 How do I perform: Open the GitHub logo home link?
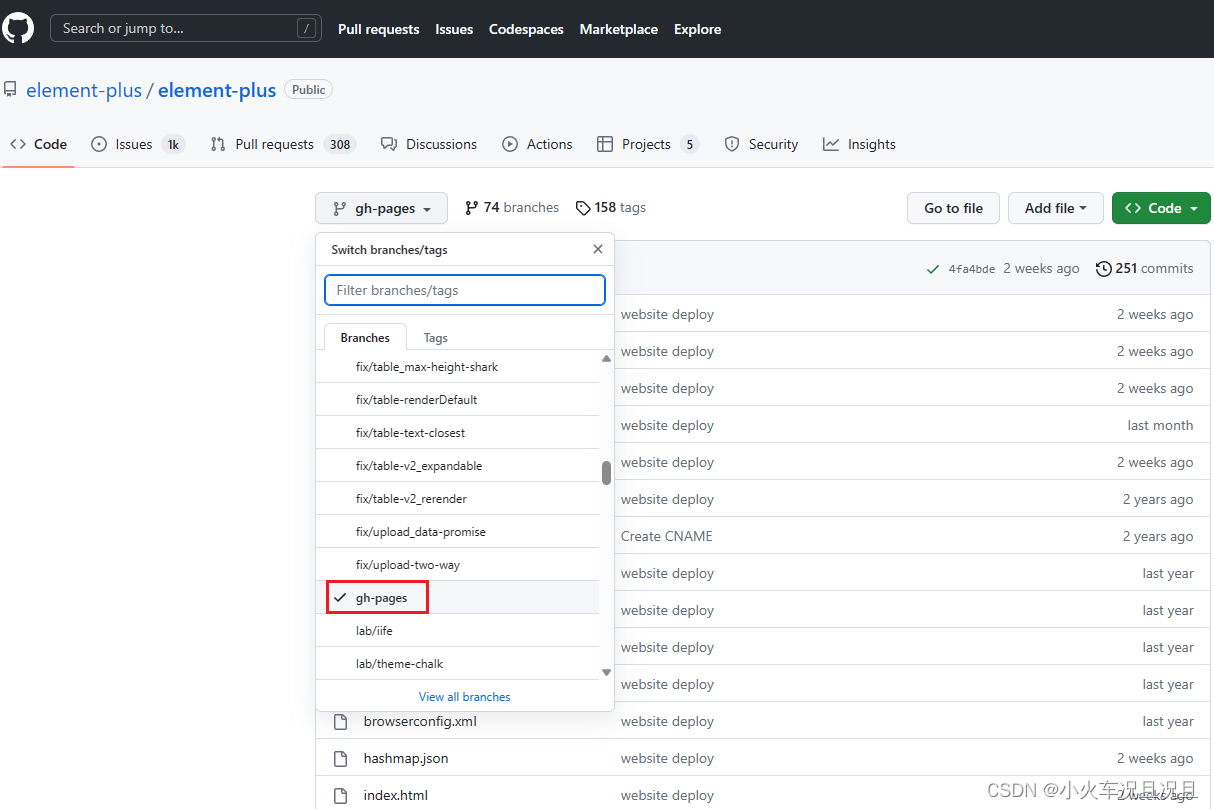pyautogui.click(x=18, y=28)
